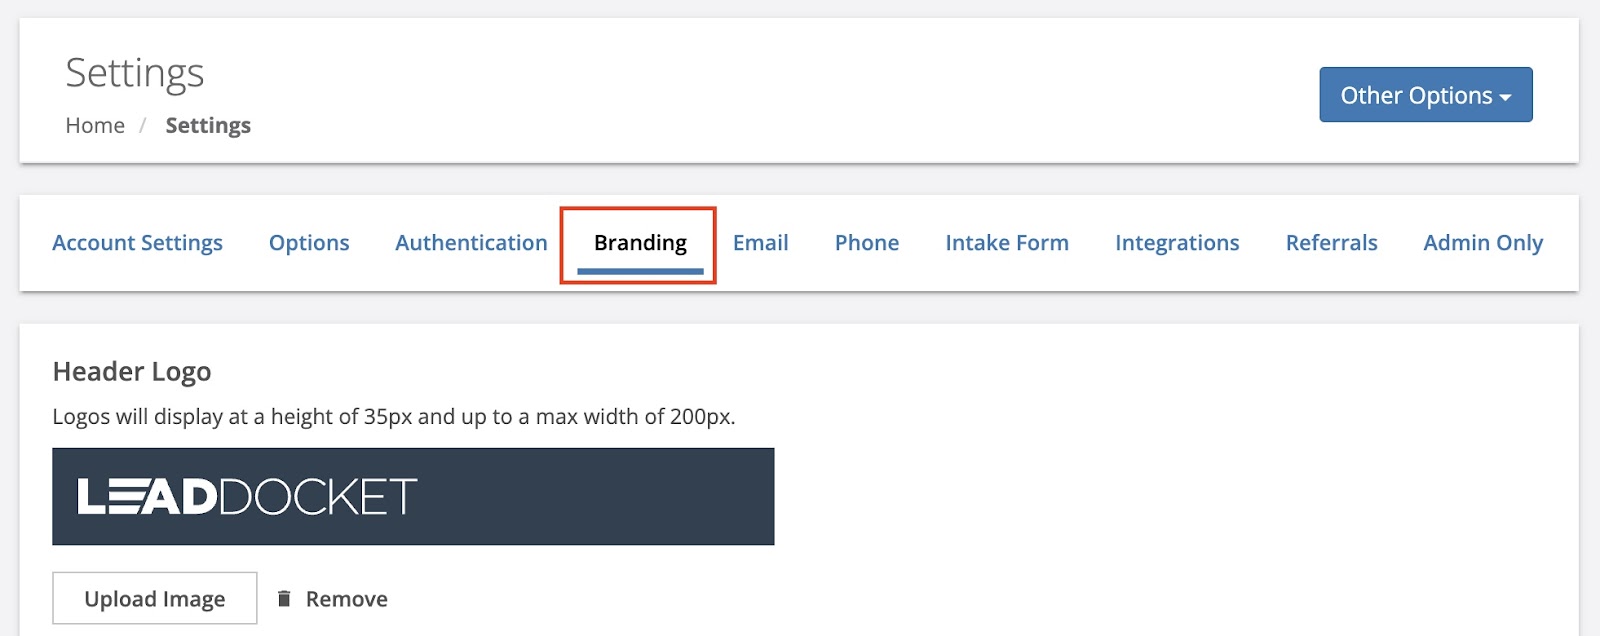The height and width of the screenshot is (636, 1600).
Task: Navigate to Home via breadcrumb
Action: (x=95, y=126)
